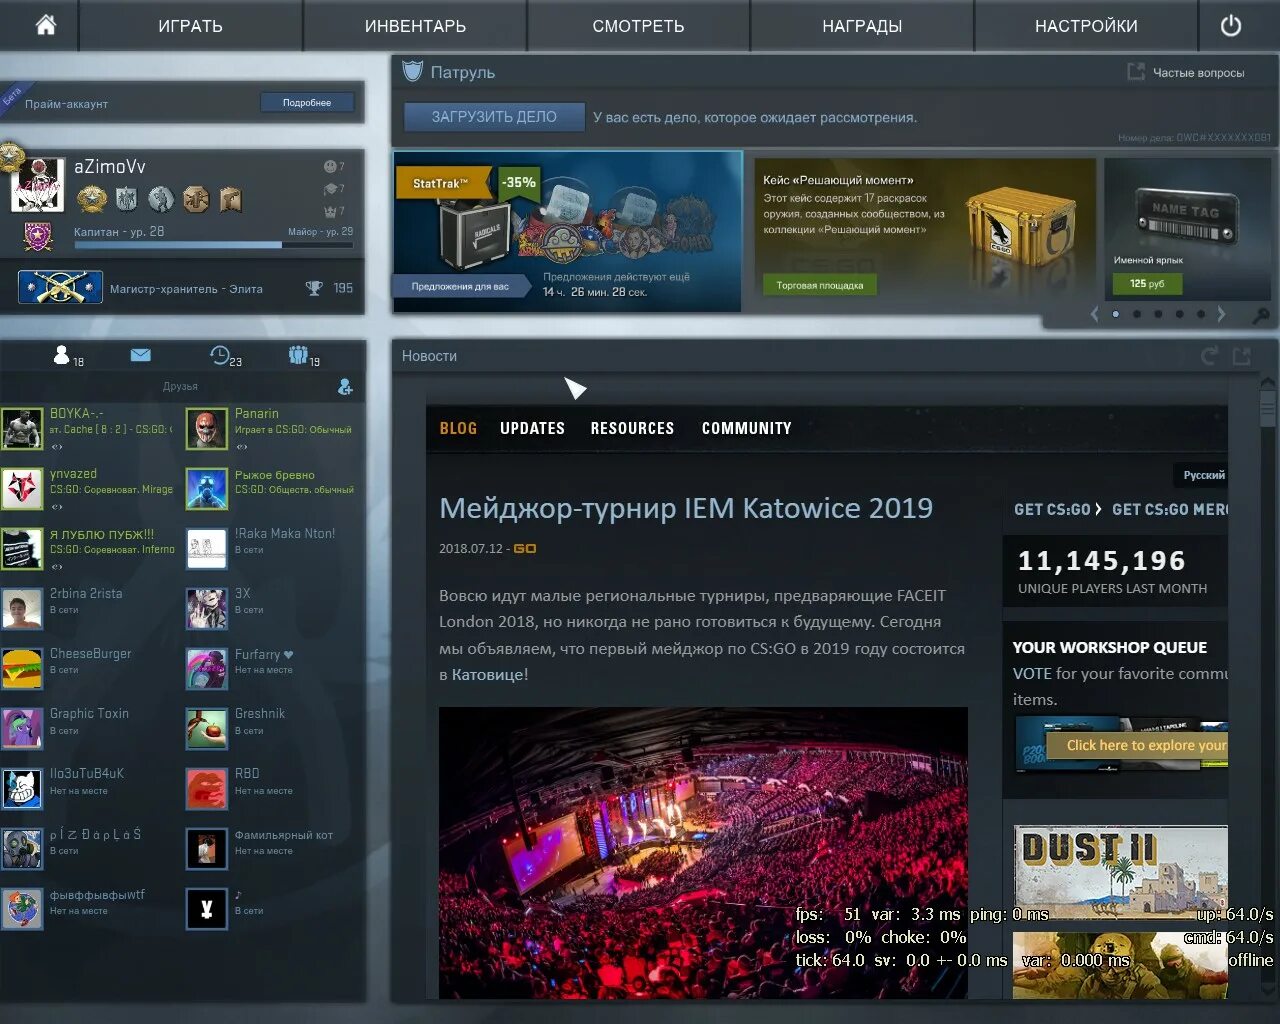Open Мейджор-турнир IEM Katowice 2019 headline
1280x1024 pixels.
[686, 508]
